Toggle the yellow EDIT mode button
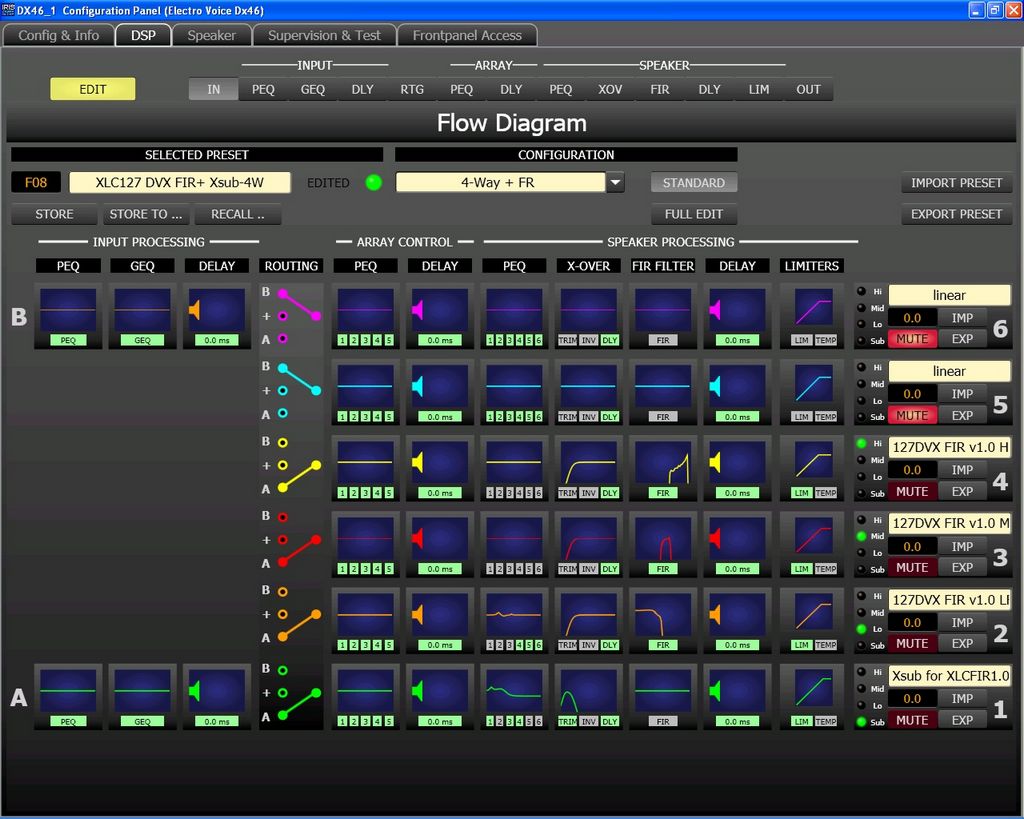Image resolution: width=1024 pixels, height=819 pixels. click(x=93, y=89)
